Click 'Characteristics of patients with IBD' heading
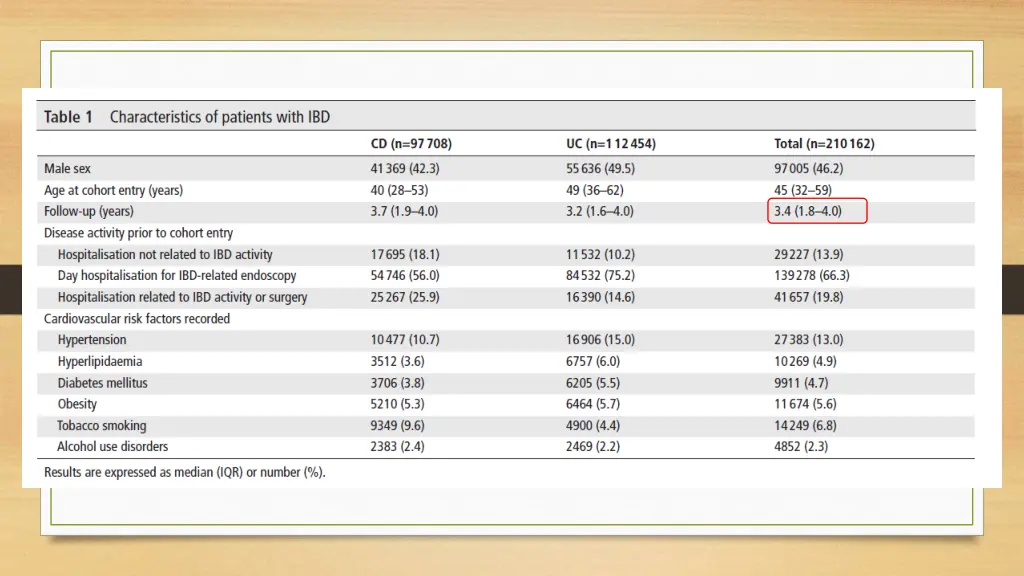Image resolution: width=1024 pixels, height=576 pixels. 219,117
